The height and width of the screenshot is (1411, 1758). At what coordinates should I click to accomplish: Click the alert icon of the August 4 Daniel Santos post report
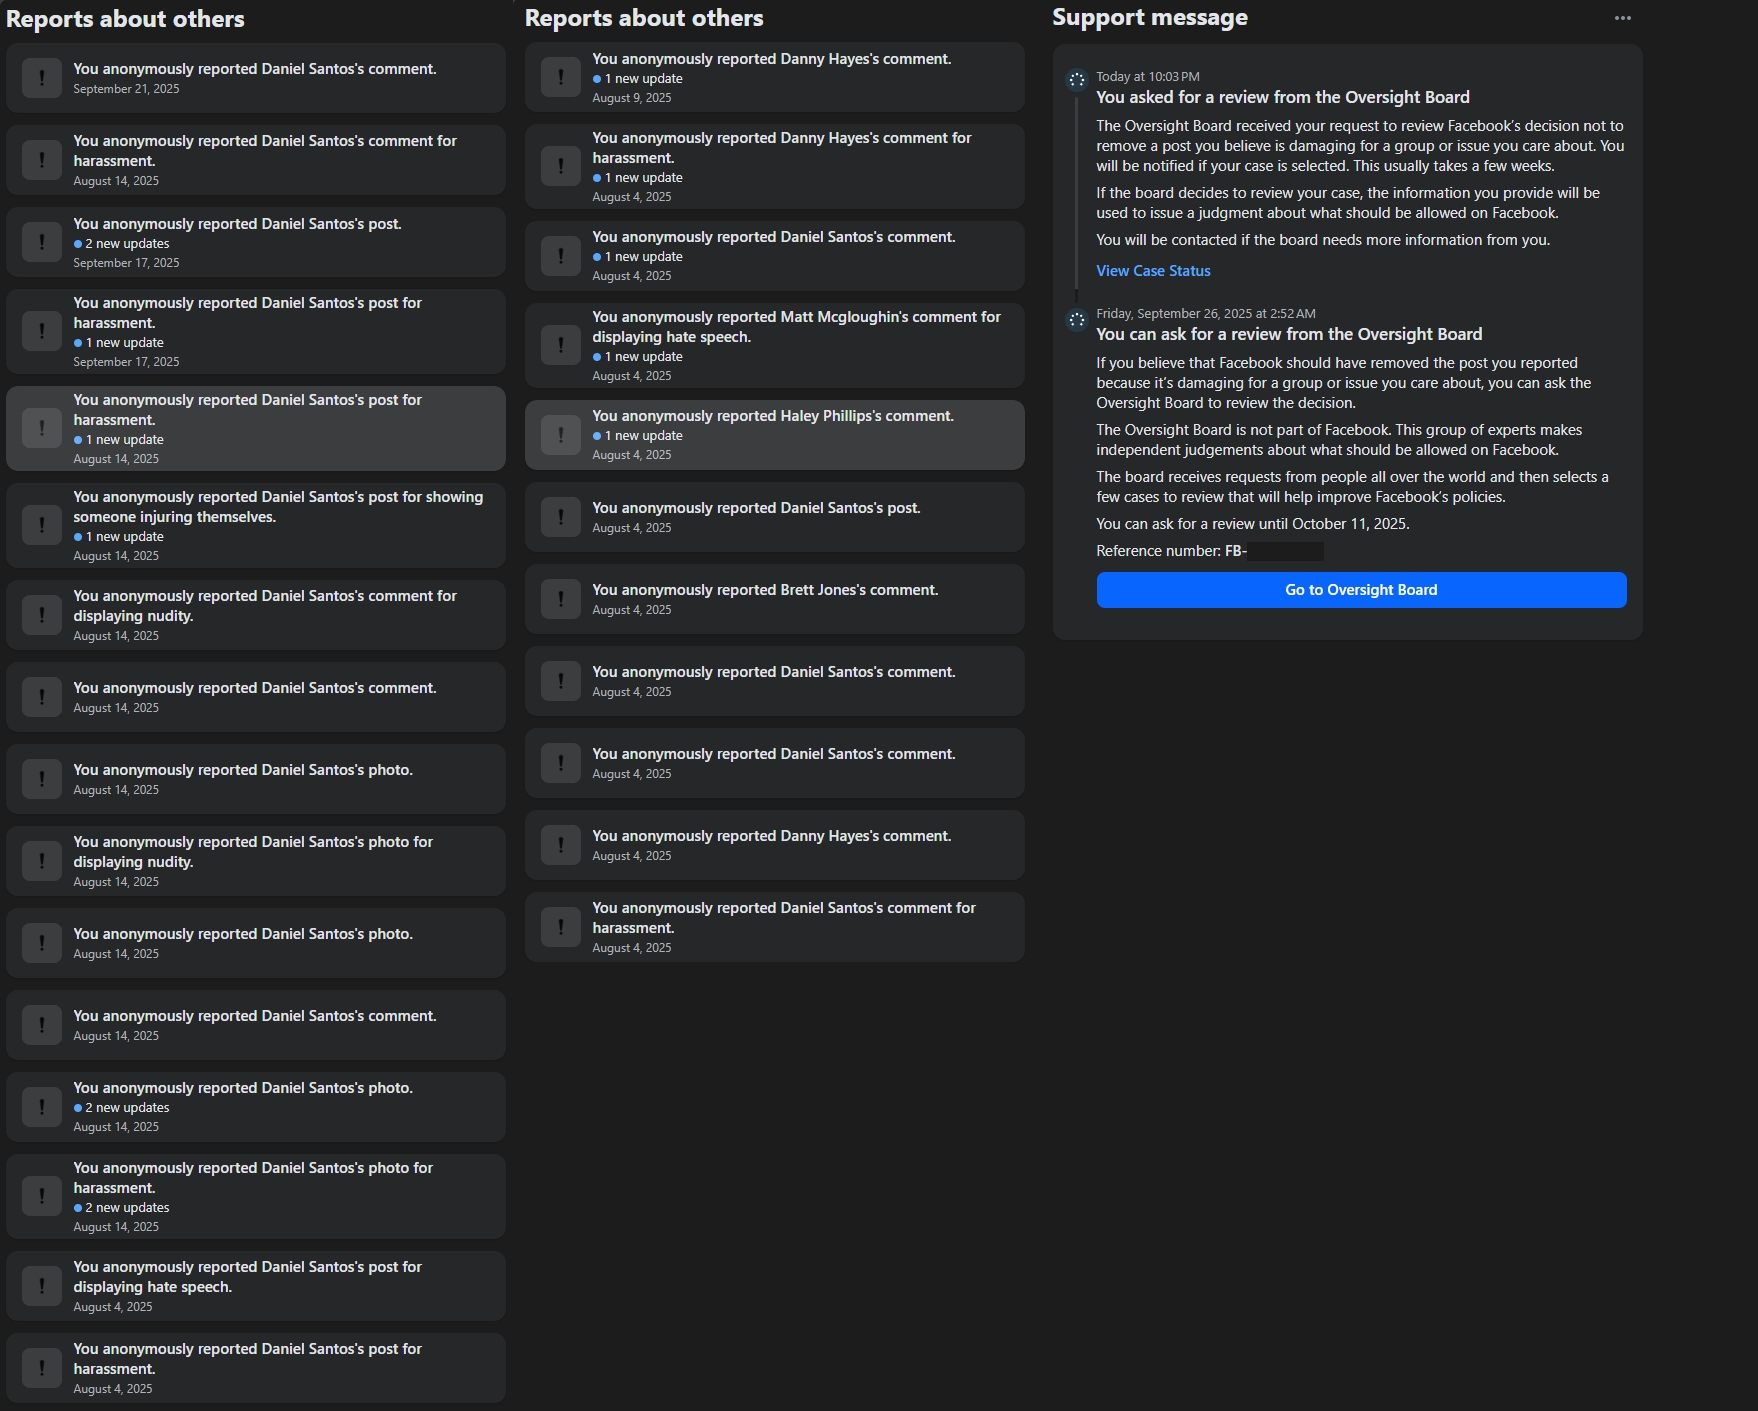[x=561, y=517]
